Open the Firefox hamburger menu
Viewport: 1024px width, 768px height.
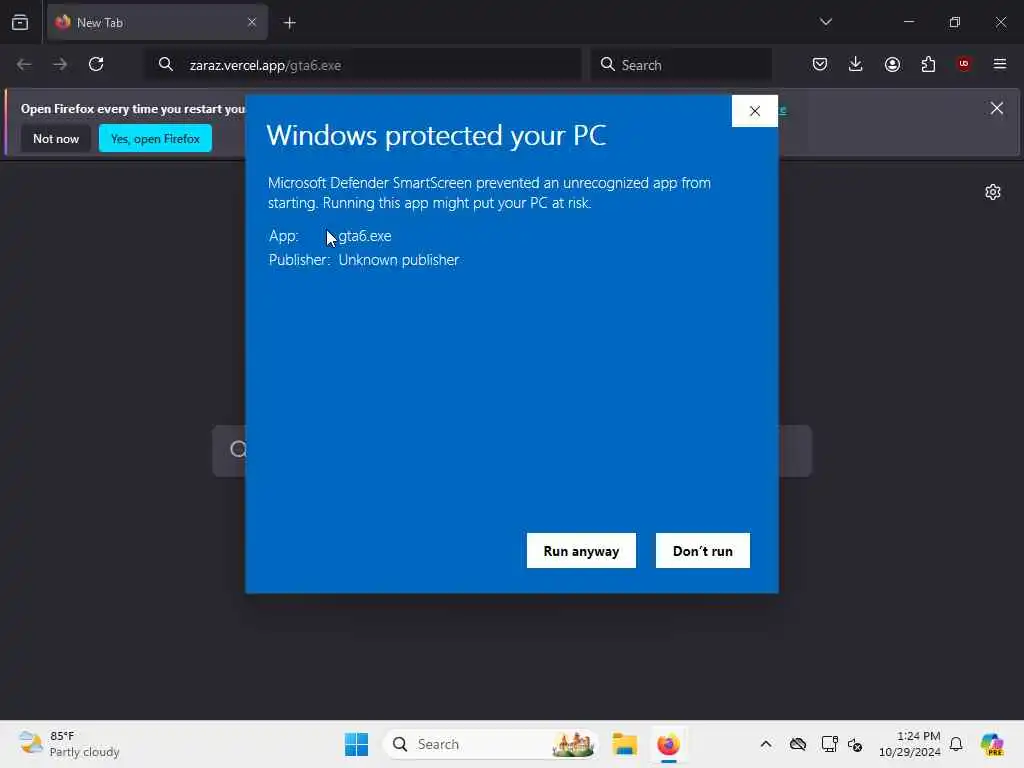coord(1000,64)
